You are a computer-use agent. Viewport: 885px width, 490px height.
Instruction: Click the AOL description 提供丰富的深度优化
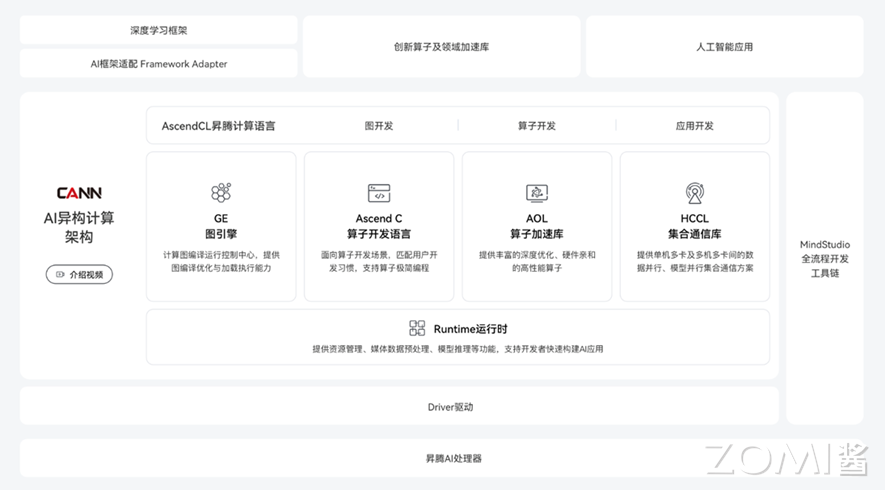pos(537,261)
